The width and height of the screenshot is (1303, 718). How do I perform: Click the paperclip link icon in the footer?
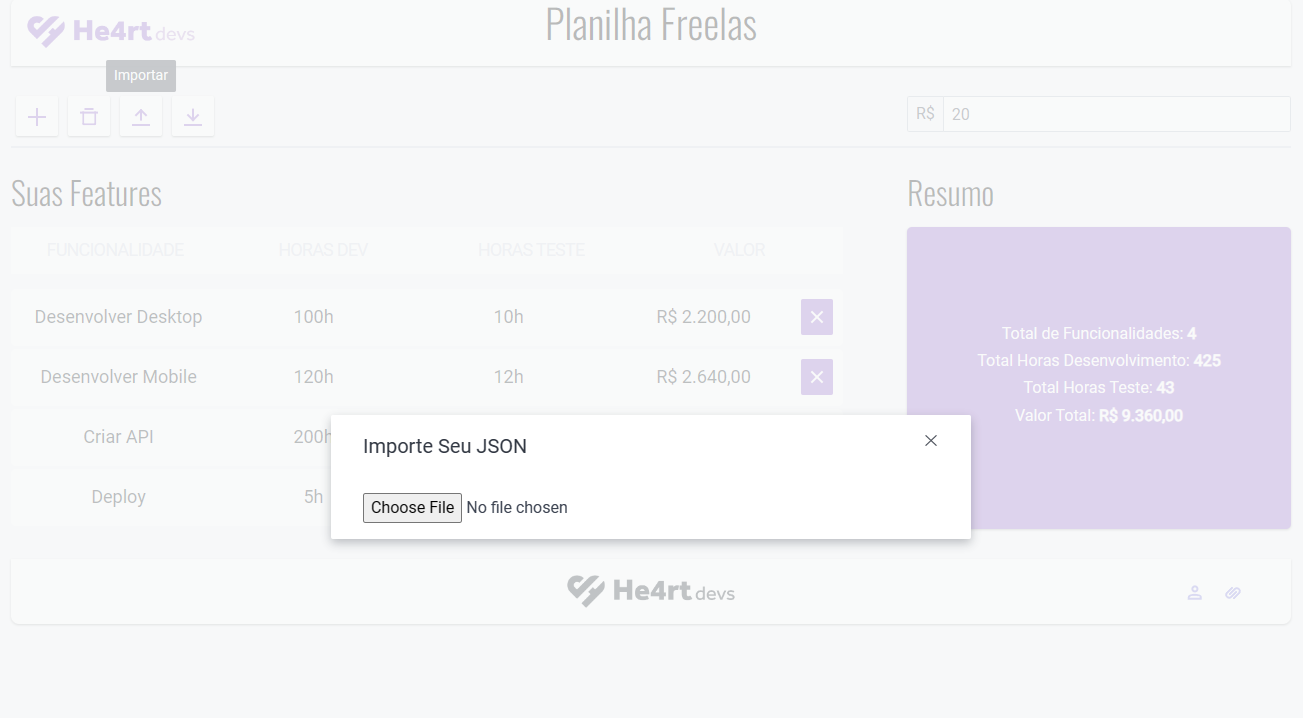click(1233, 592)
